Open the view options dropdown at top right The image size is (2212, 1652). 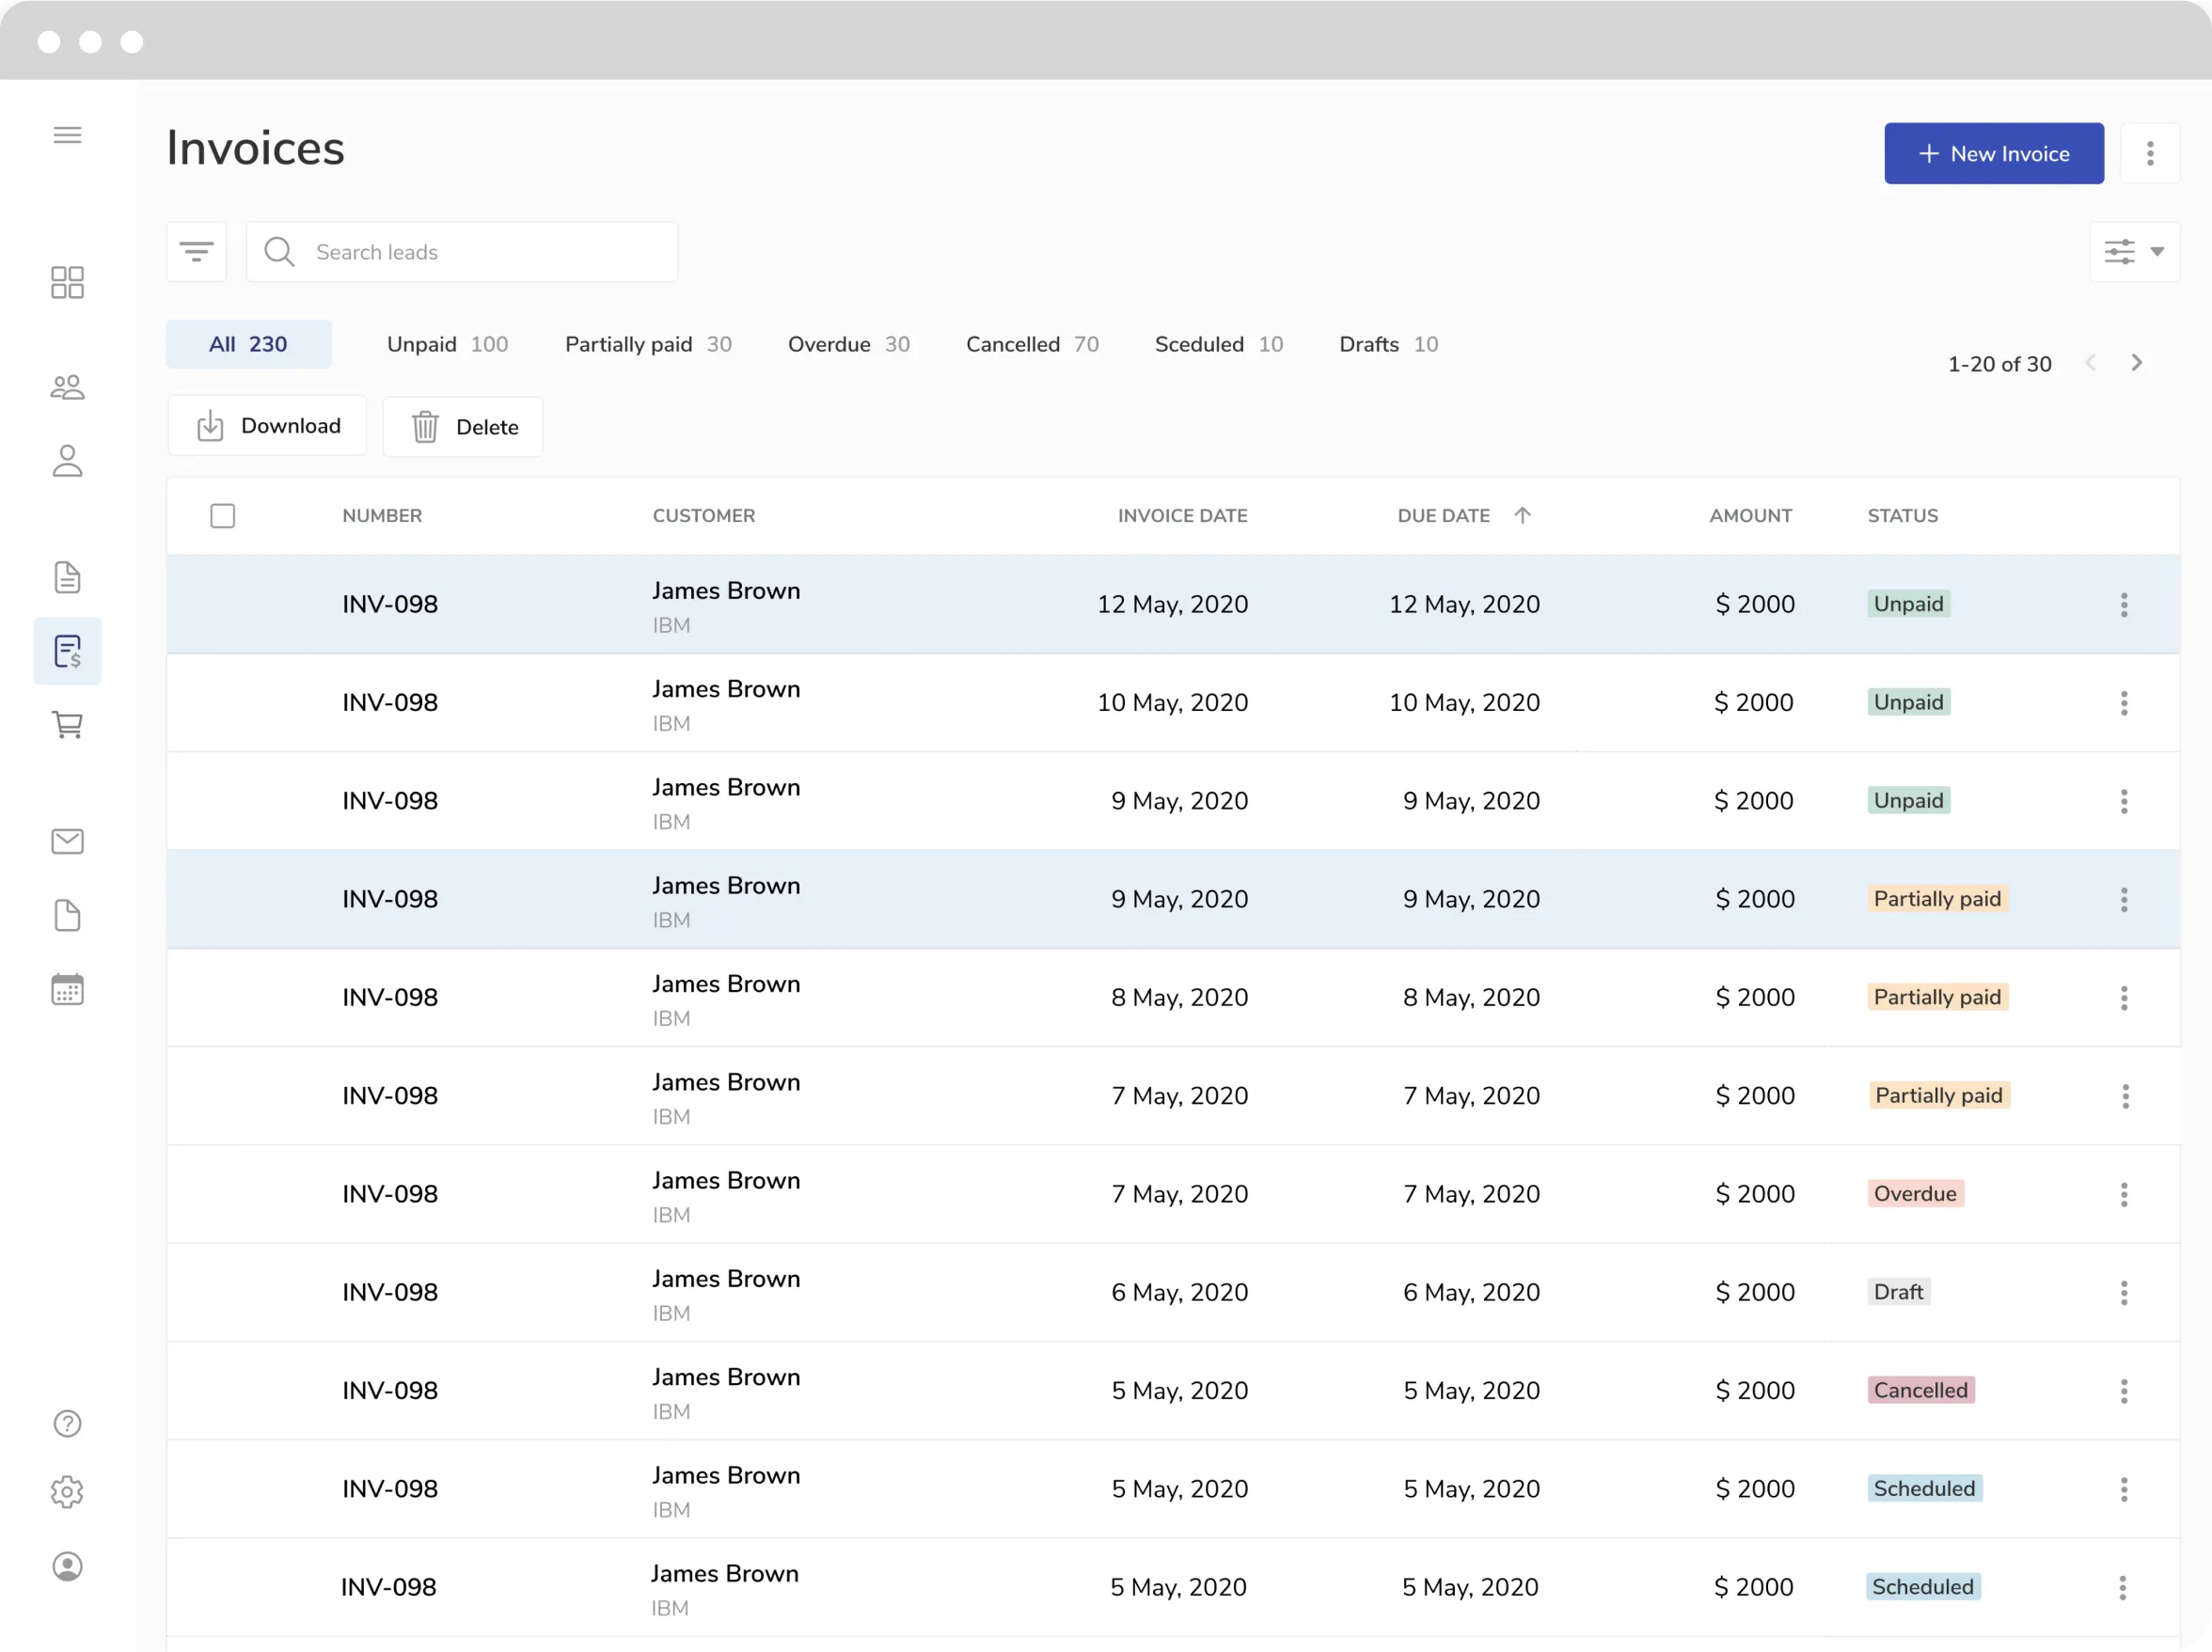coord(2134,251)
